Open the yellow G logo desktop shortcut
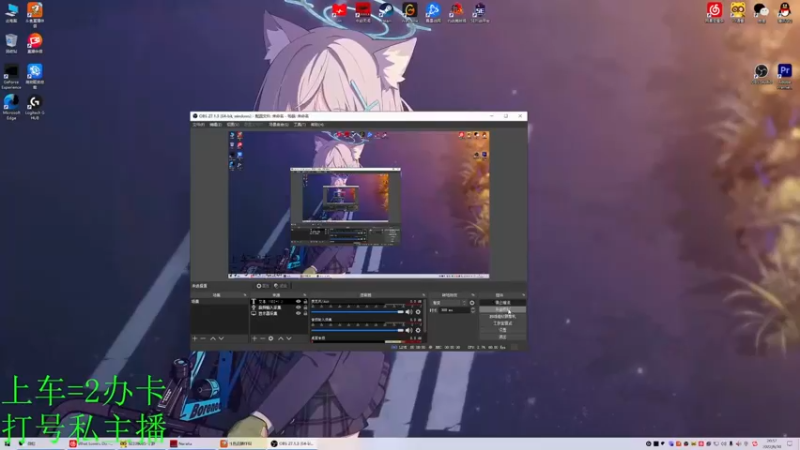The width and height of the screenshot is (800, 450). 410,10
